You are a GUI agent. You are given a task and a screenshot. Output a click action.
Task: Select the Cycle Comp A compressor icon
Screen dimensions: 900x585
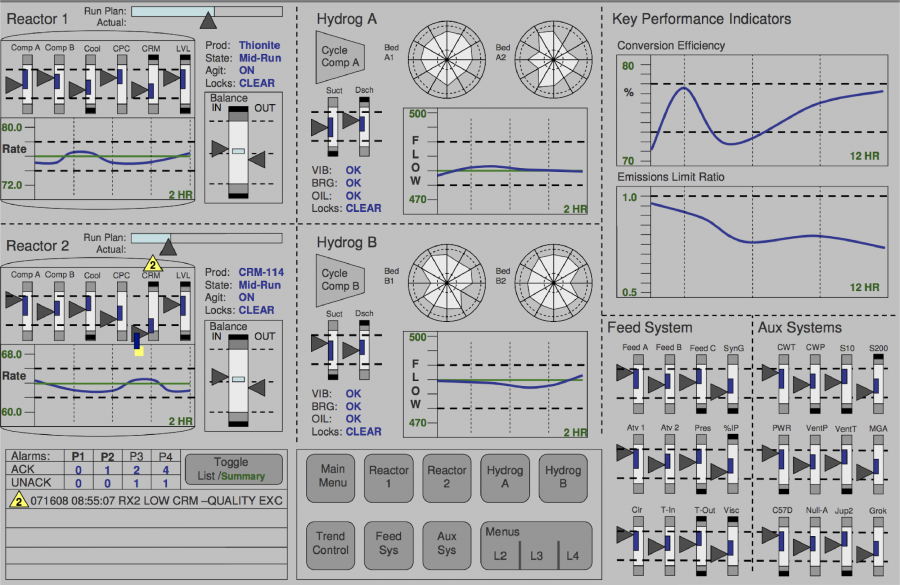[340, 55]
